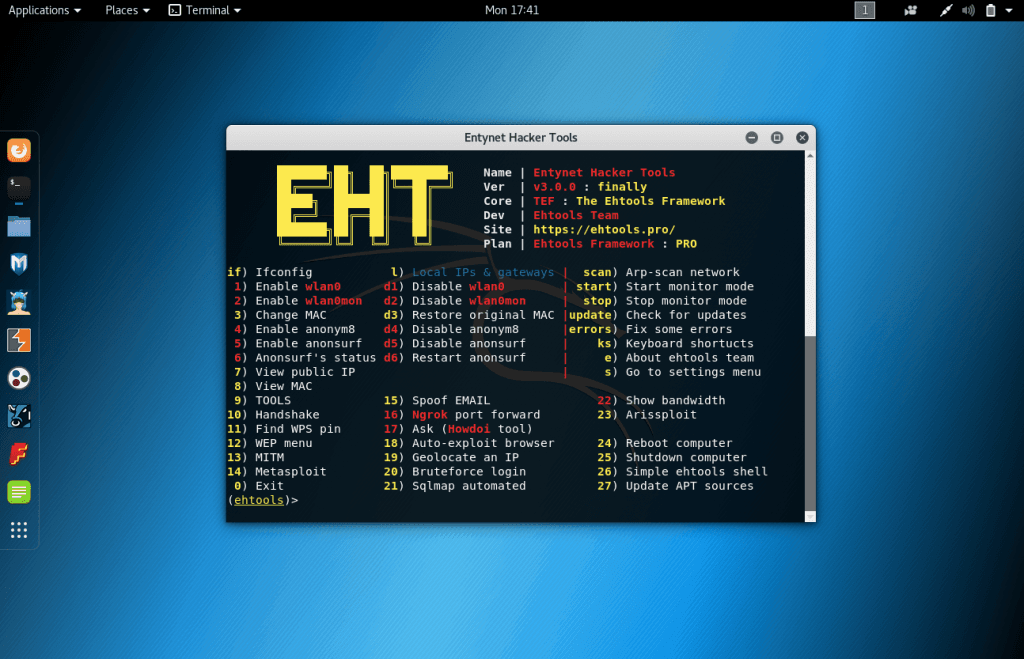The width and height of the screenshot is (1024, 659).
Task: Launch Burp Suite dock icon
Action: (19, 340)
